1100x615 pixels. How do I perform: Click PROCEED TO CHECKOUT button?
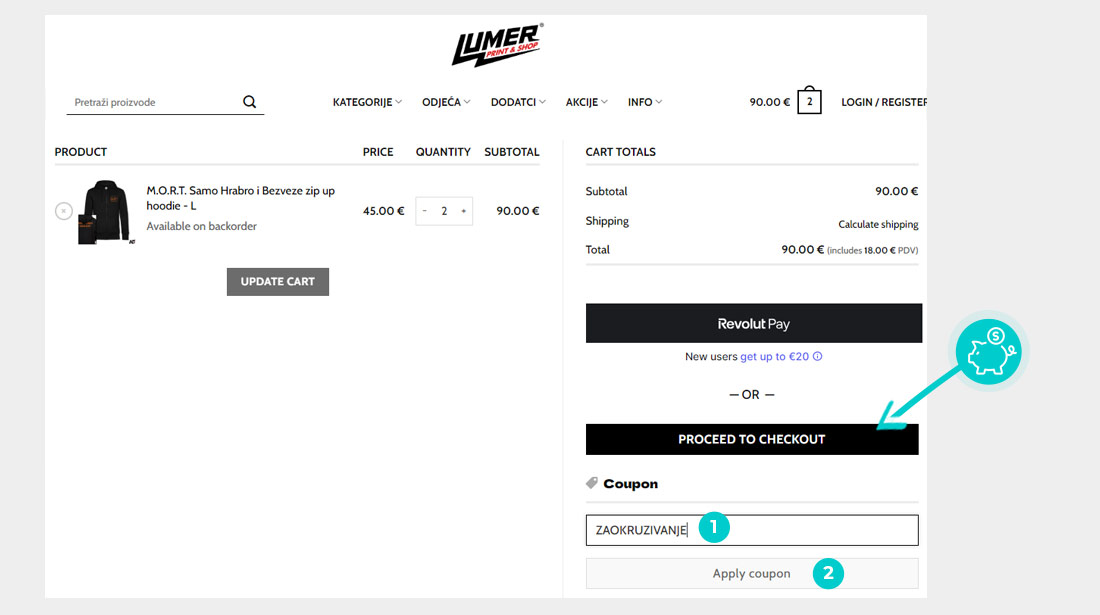751,439
